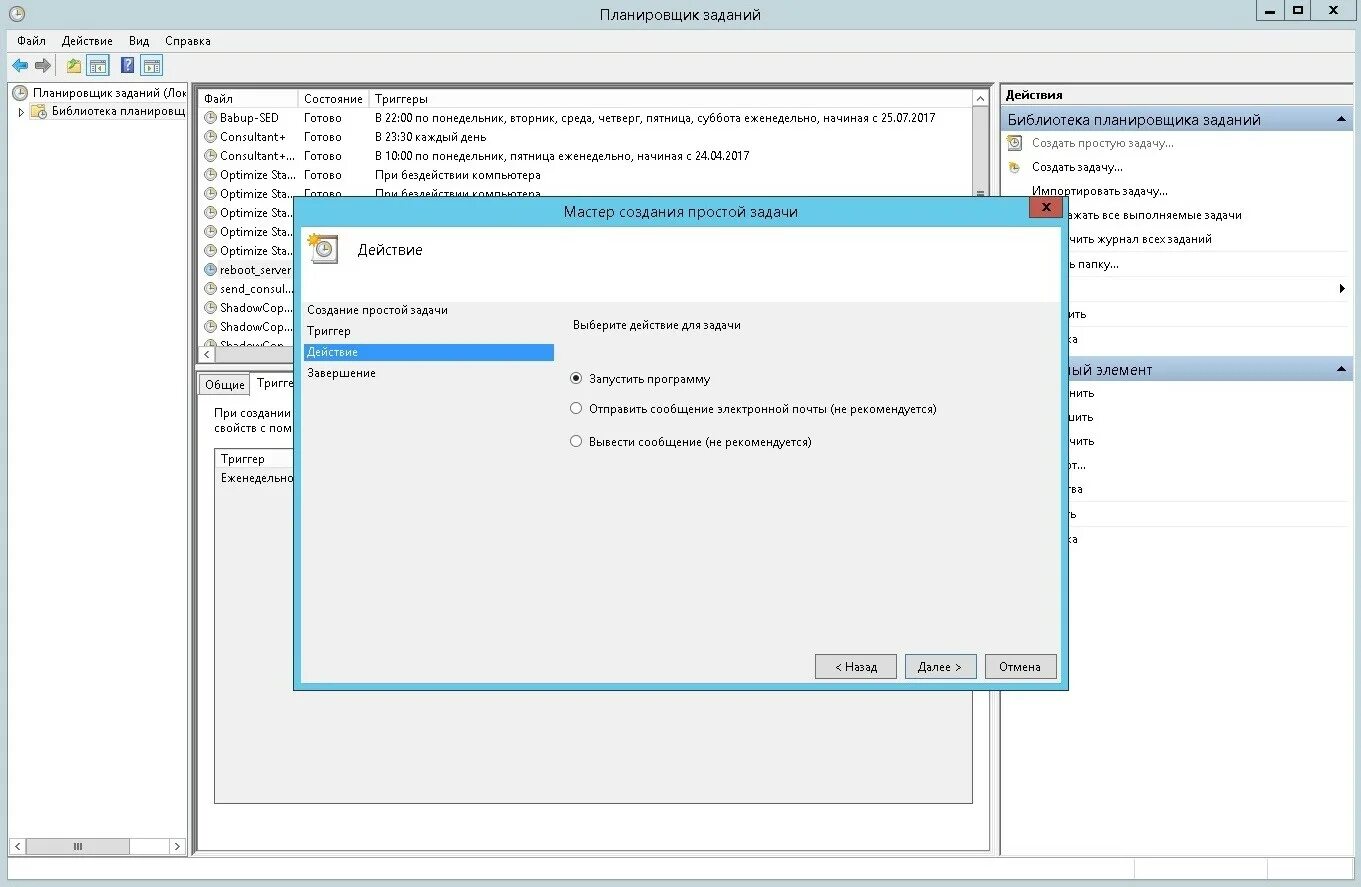Close the wizard with red X button
Viewport: 1361px width, 887px height.
(x=1045, y=207)
